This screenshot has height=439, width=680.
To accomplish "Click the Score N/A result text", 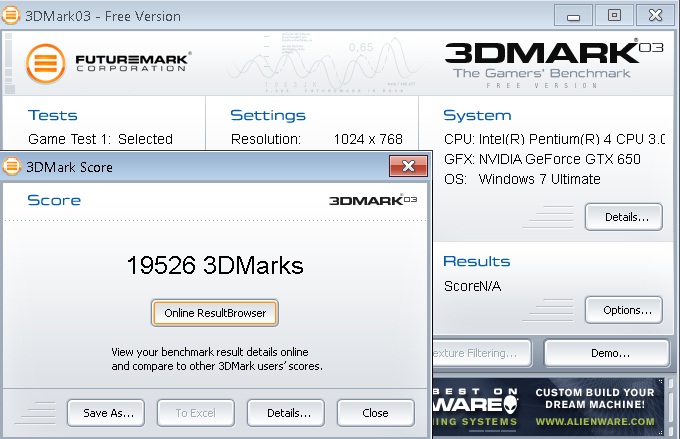I will pos(472,286).
